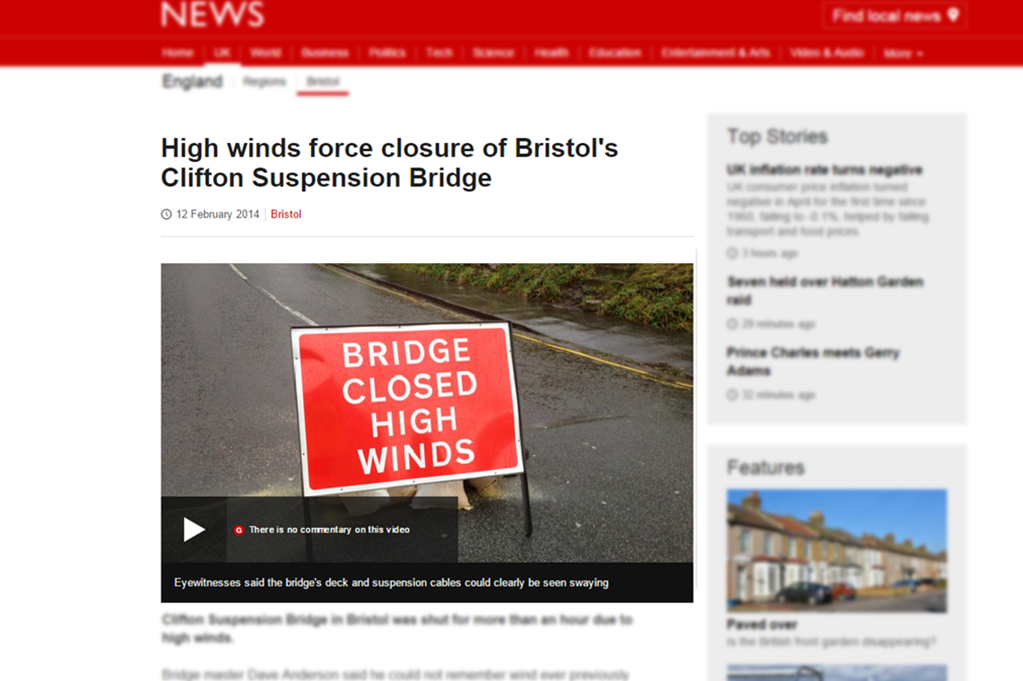This screenshot has height=681, width=1023.
Task: Click the red commentary info icon on video
Action: pyautogui.click(x=239, y=530)
